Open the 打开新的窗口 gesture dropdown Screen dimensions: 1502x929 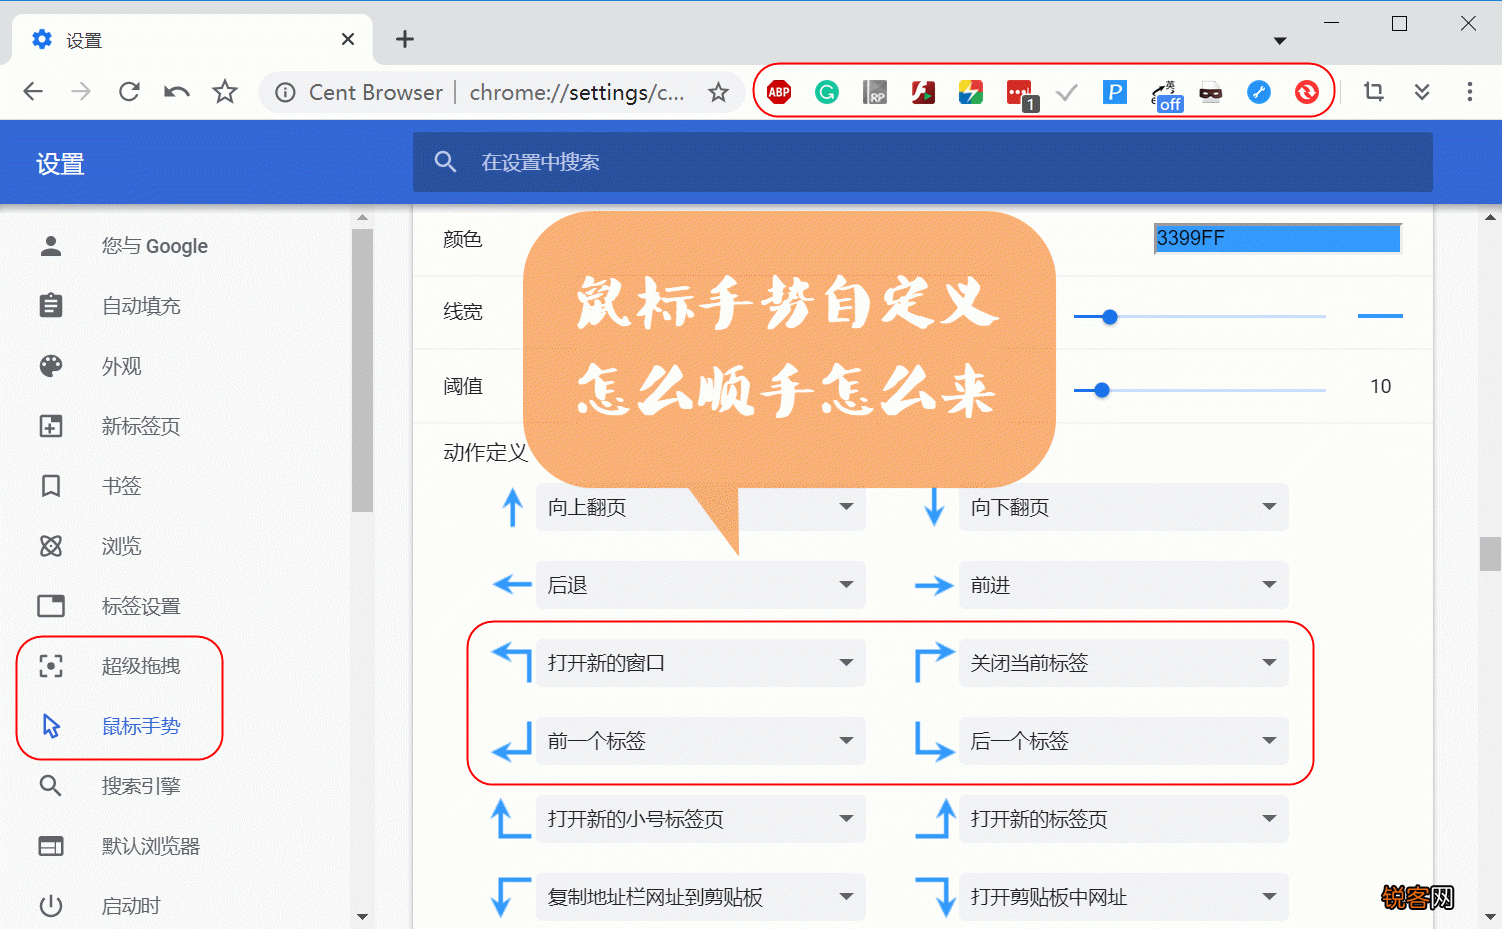point(701,663)
